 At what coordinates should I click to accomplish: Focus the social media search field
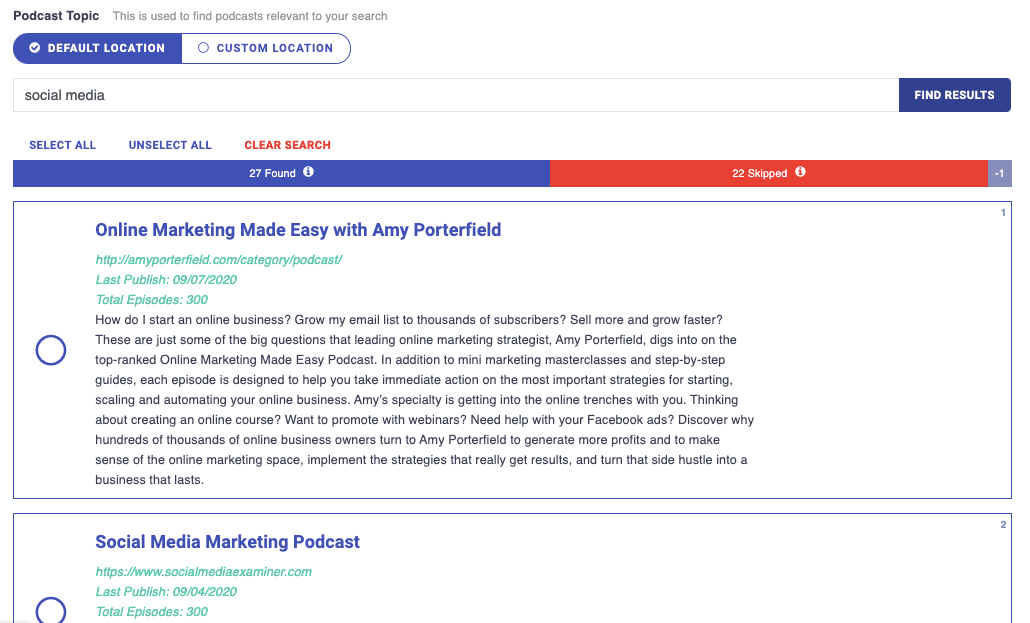click(456, 95)
